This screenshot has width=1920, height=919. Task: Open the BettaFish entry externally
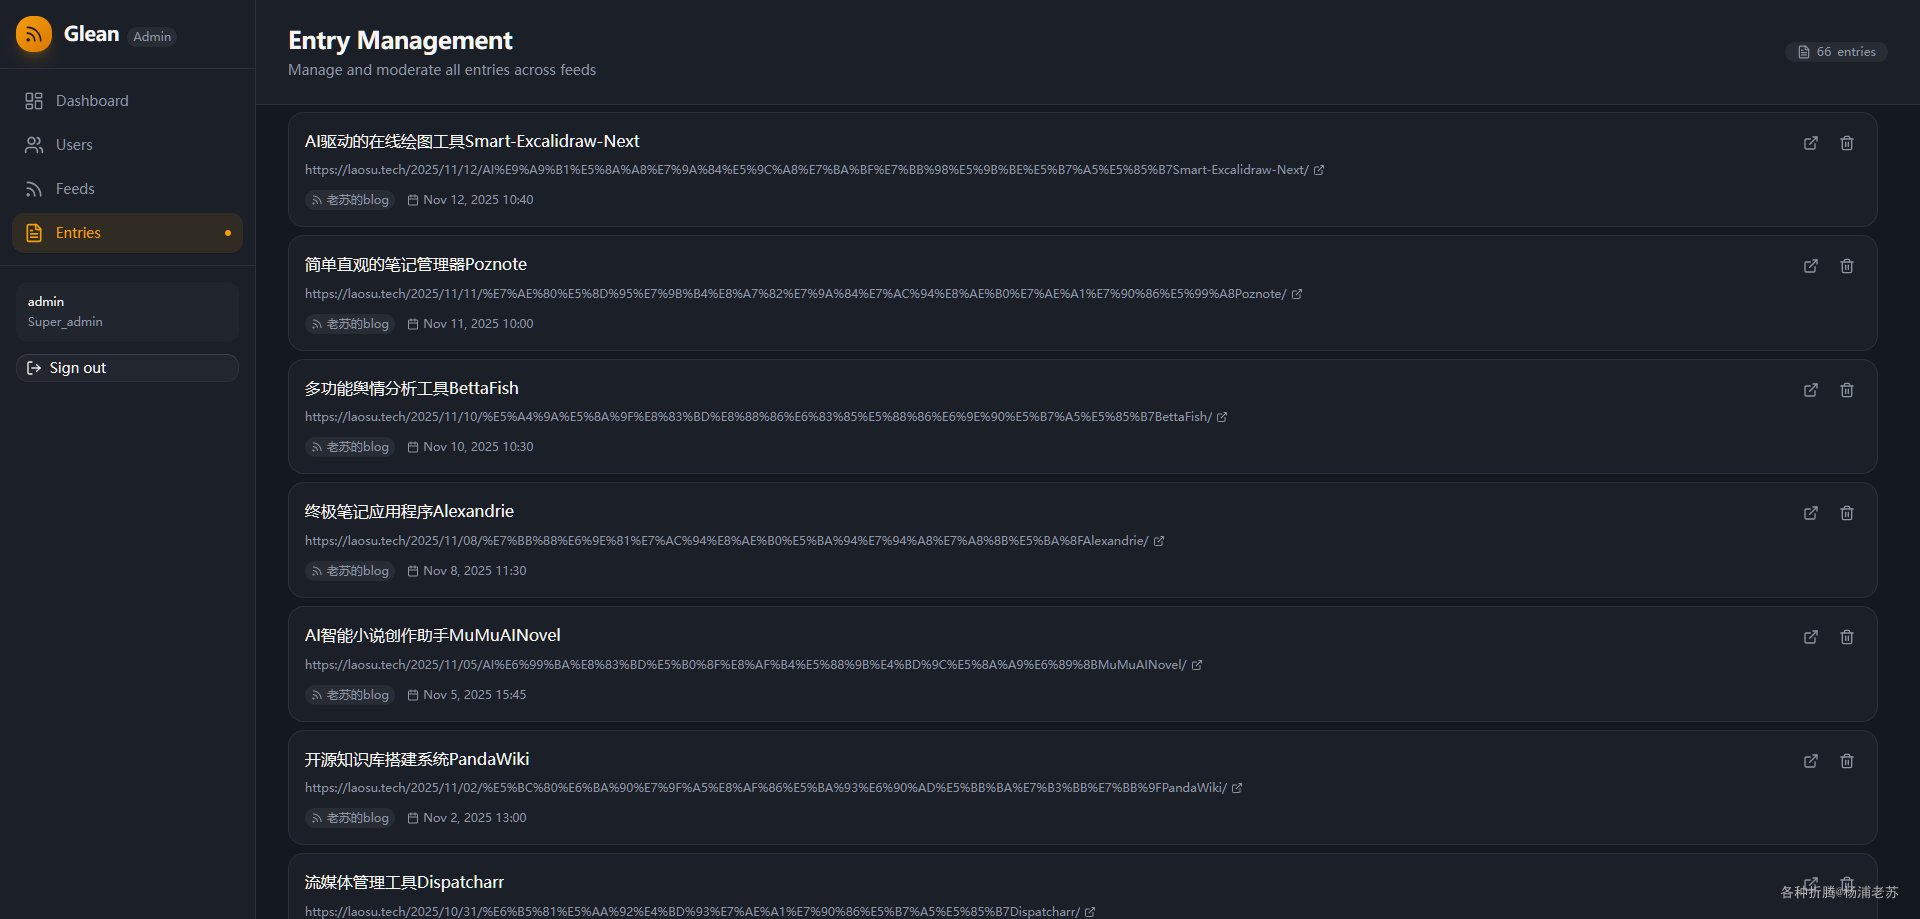pyautogui.click(x=1811, y=390)
